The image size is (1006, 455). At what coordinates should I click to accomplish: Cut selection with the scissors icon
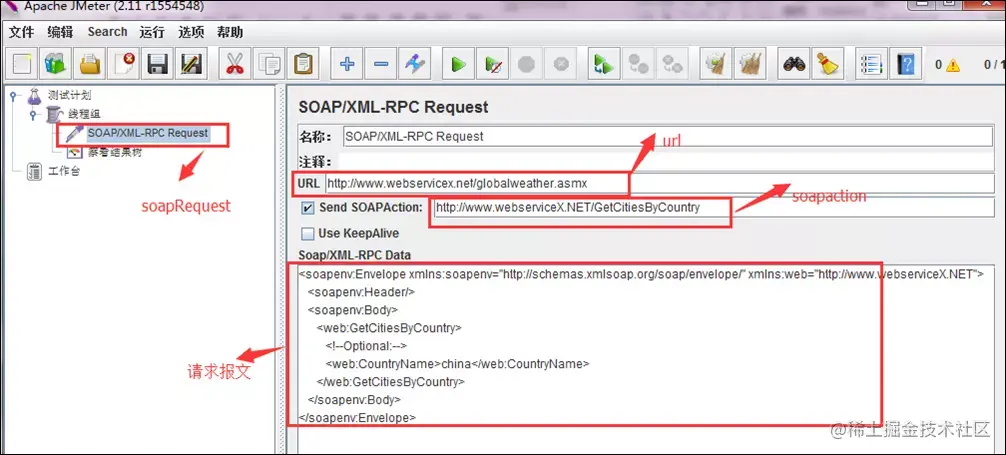(235, 64)
